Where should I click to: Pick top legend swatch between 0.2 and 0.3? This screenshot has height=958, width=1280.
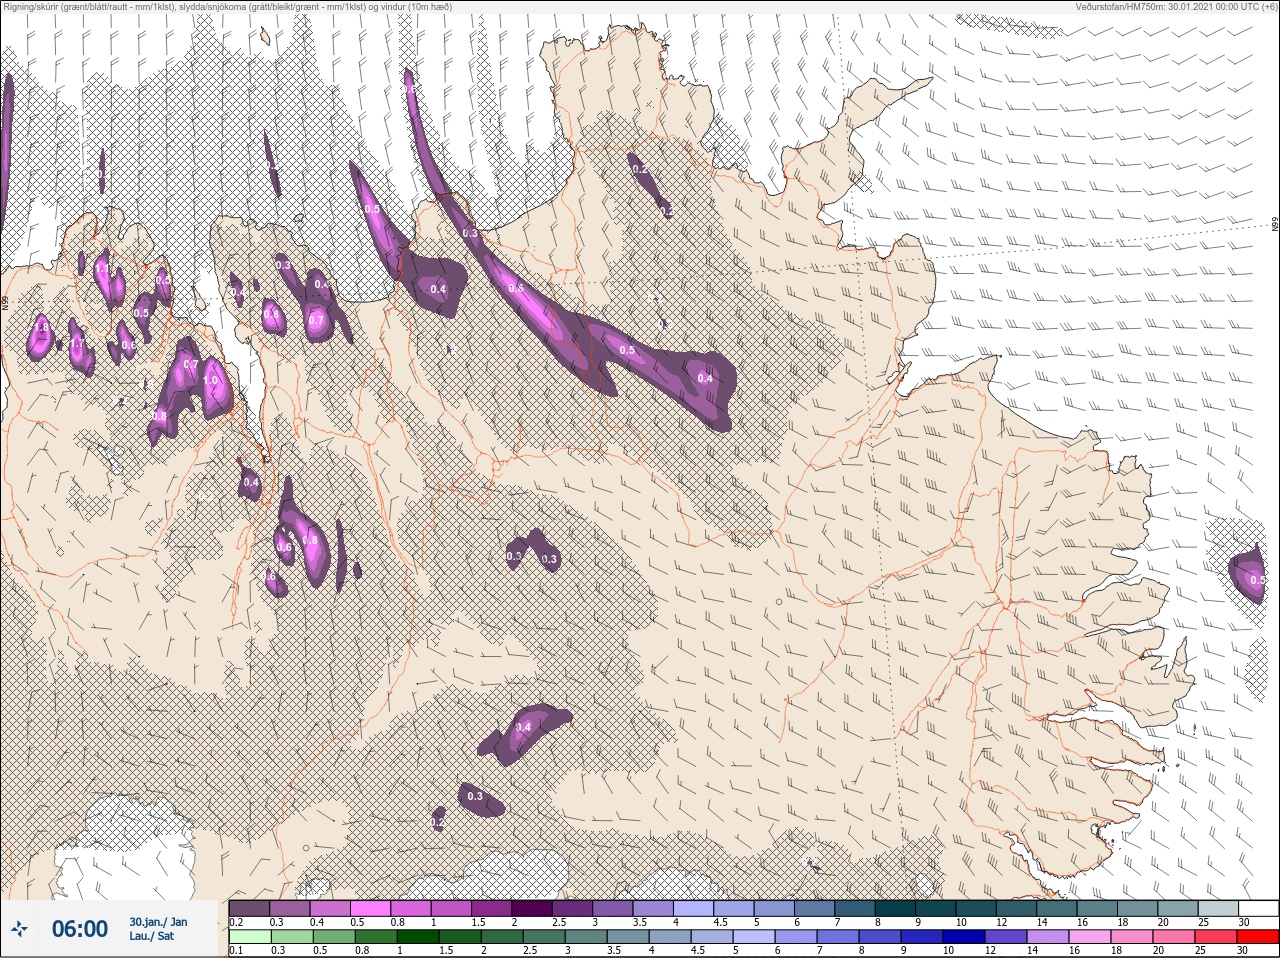[x=249, y=908]
